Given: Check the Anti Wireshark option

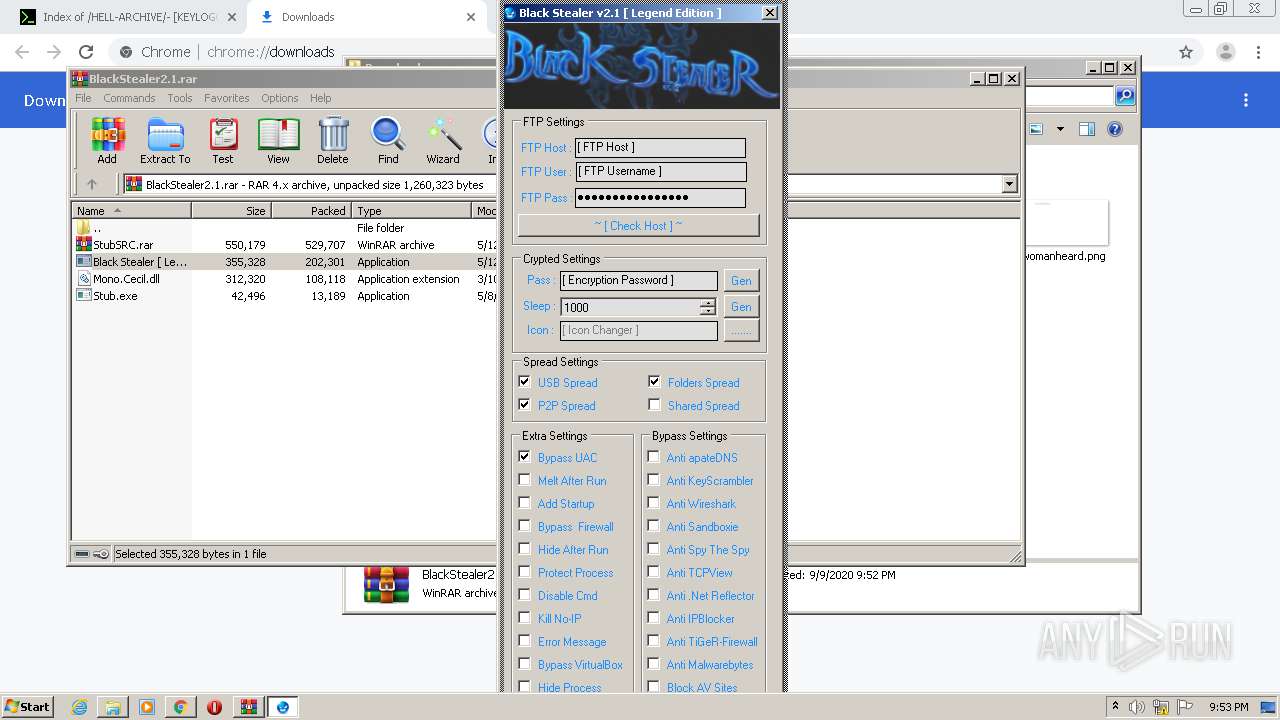Looking at the screenshot, I should 654,503.
